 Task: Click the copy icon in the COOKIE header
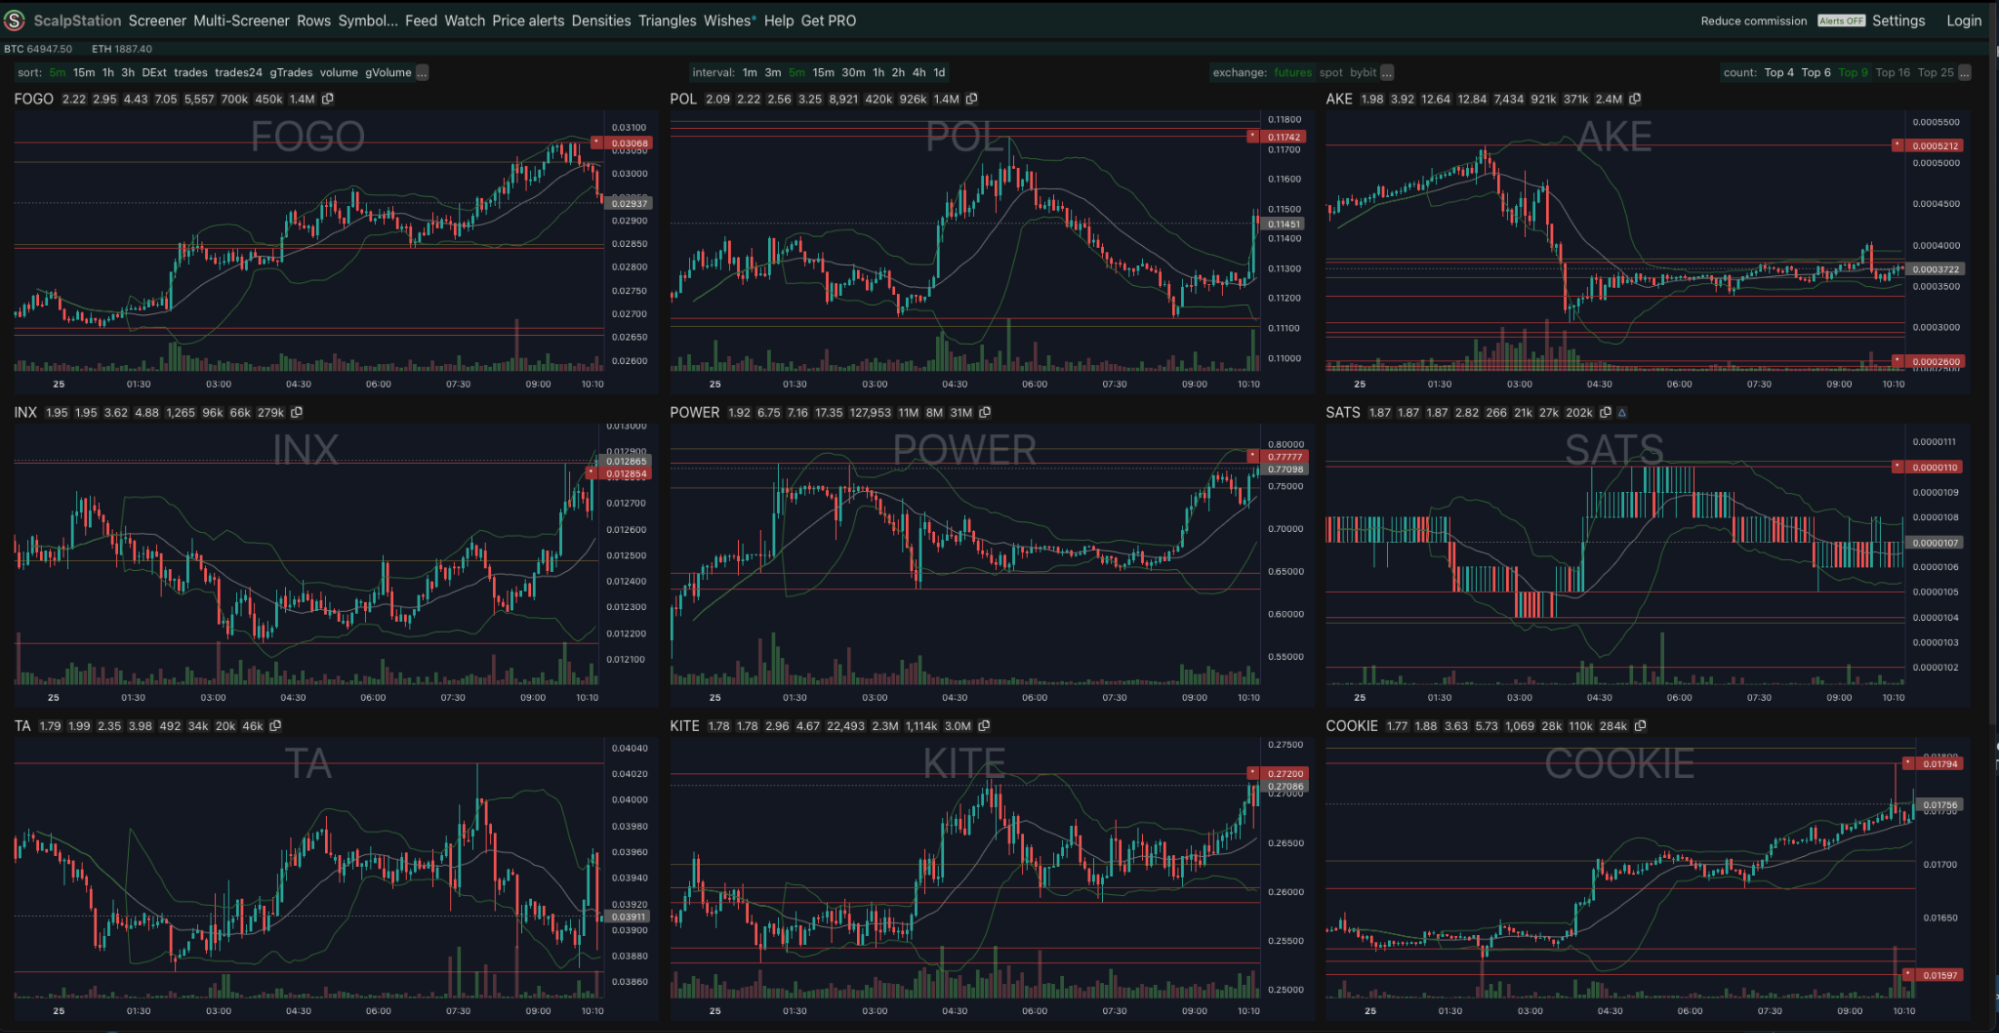tap(1640, 726)
